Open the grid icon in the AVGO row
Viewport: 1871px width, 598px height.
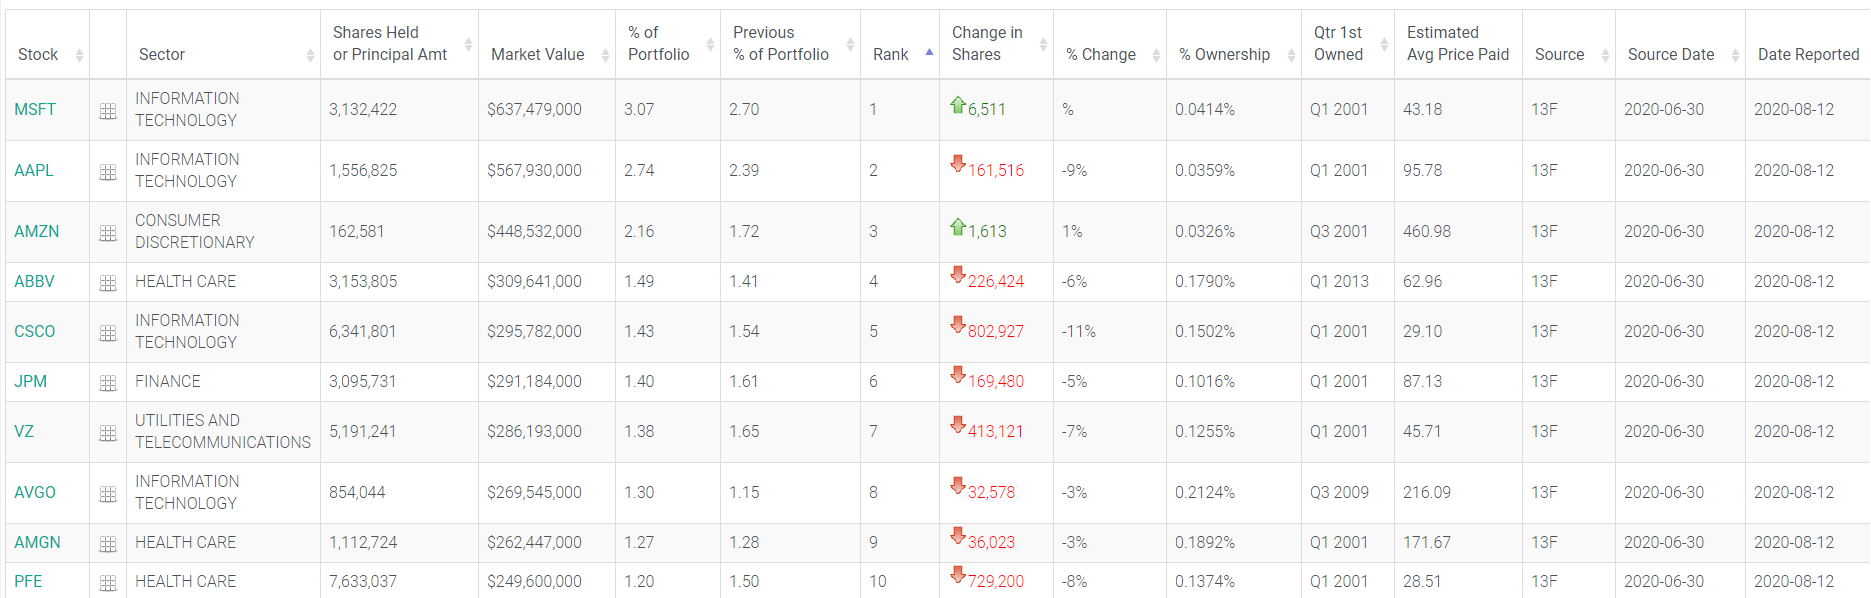coord(108,495)
